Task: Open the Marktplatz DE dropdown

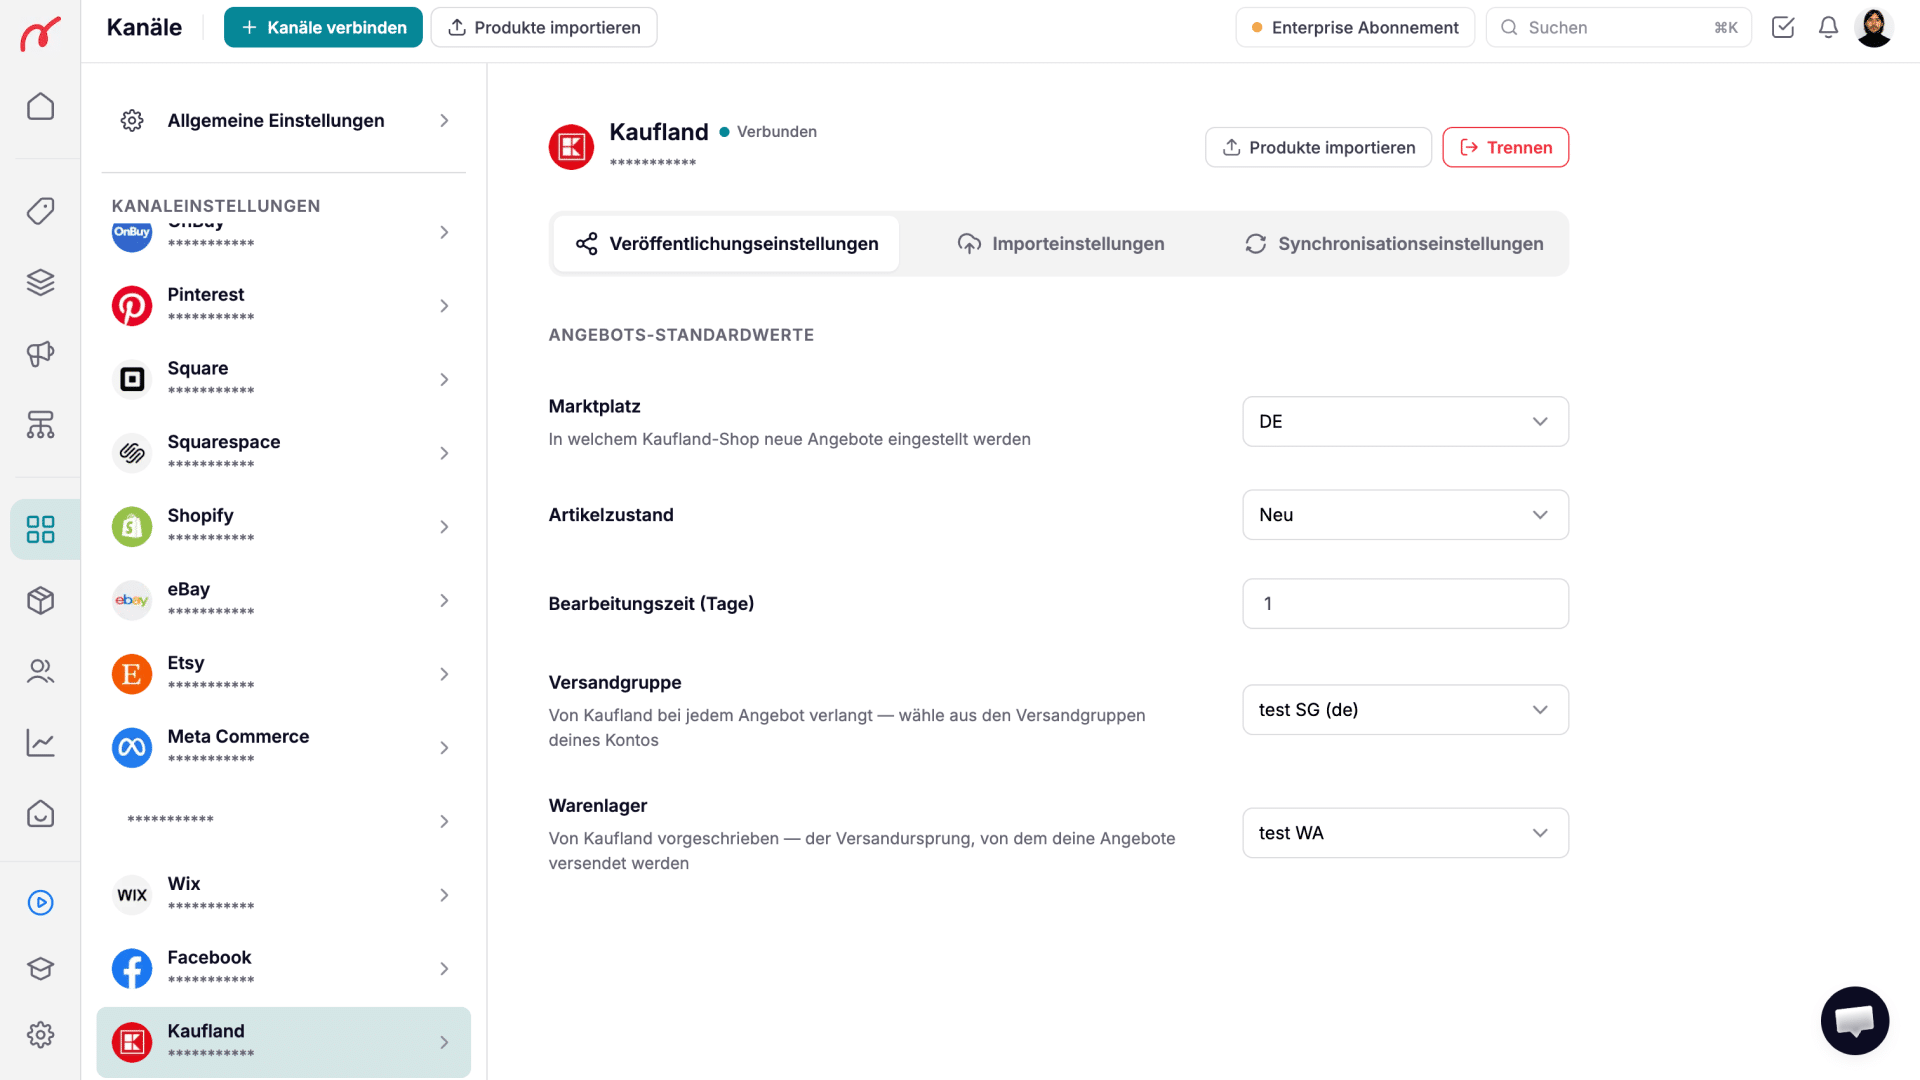Action: (1405, 422)
